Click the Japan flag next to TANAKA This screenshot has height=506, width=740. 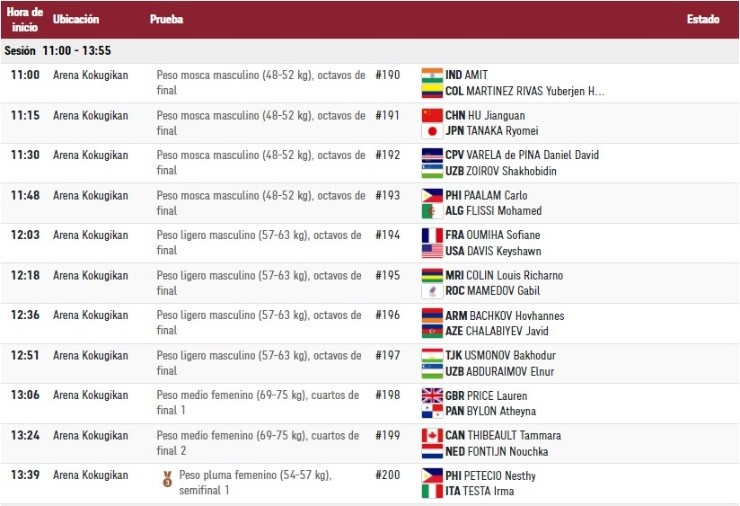[432, 131]
